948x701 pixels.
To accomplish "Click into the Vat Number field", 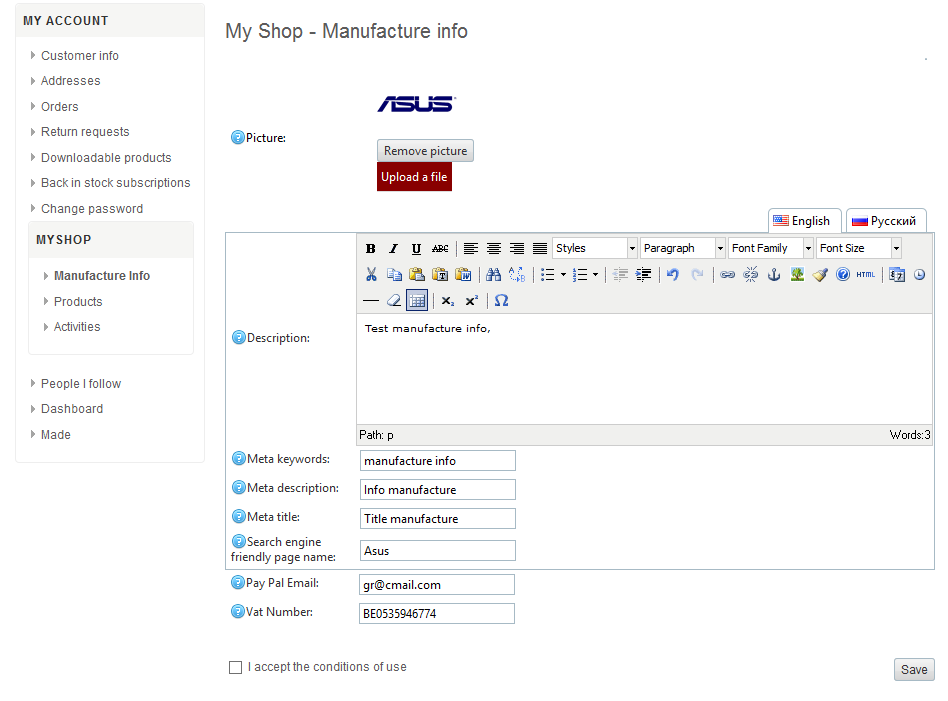I will 437,613.
